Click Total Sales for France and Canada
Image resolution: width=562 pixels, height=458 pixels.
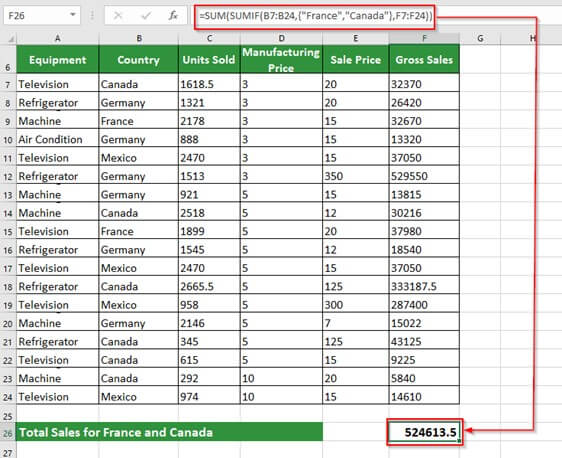coord(169,432)
